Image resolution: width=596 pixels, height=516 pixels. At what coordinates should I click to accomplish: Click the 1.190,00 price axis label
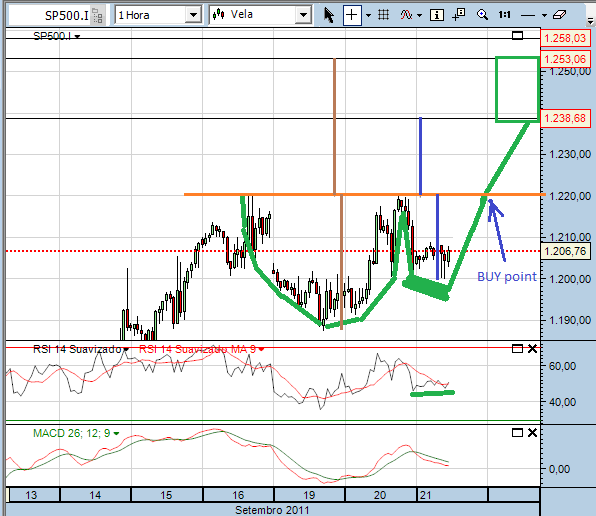click(570, 320)
